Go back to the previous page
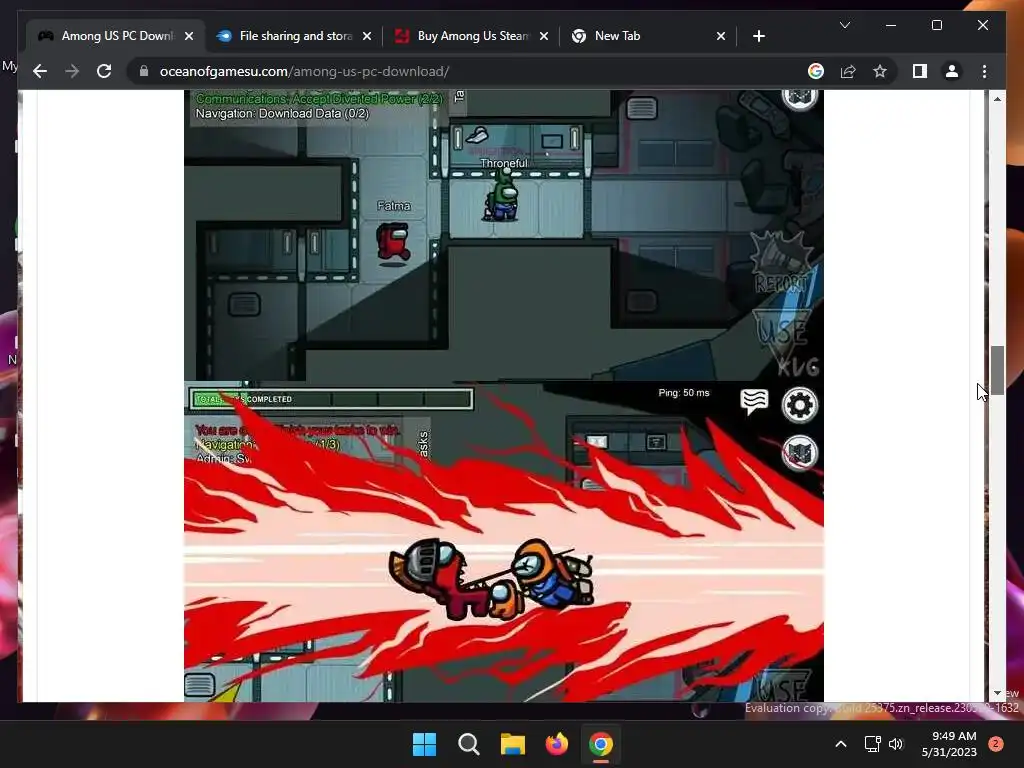1024x768 pixels. [40, 71]
